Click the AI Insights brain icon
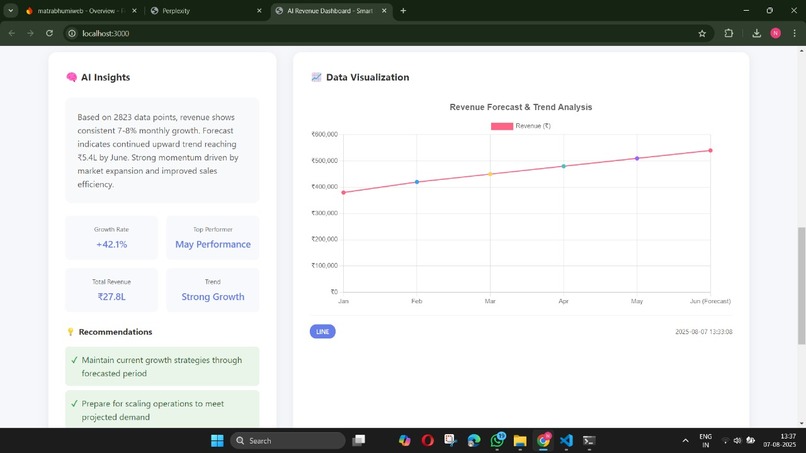Screen dimensions: 806x453 (71, 77)
